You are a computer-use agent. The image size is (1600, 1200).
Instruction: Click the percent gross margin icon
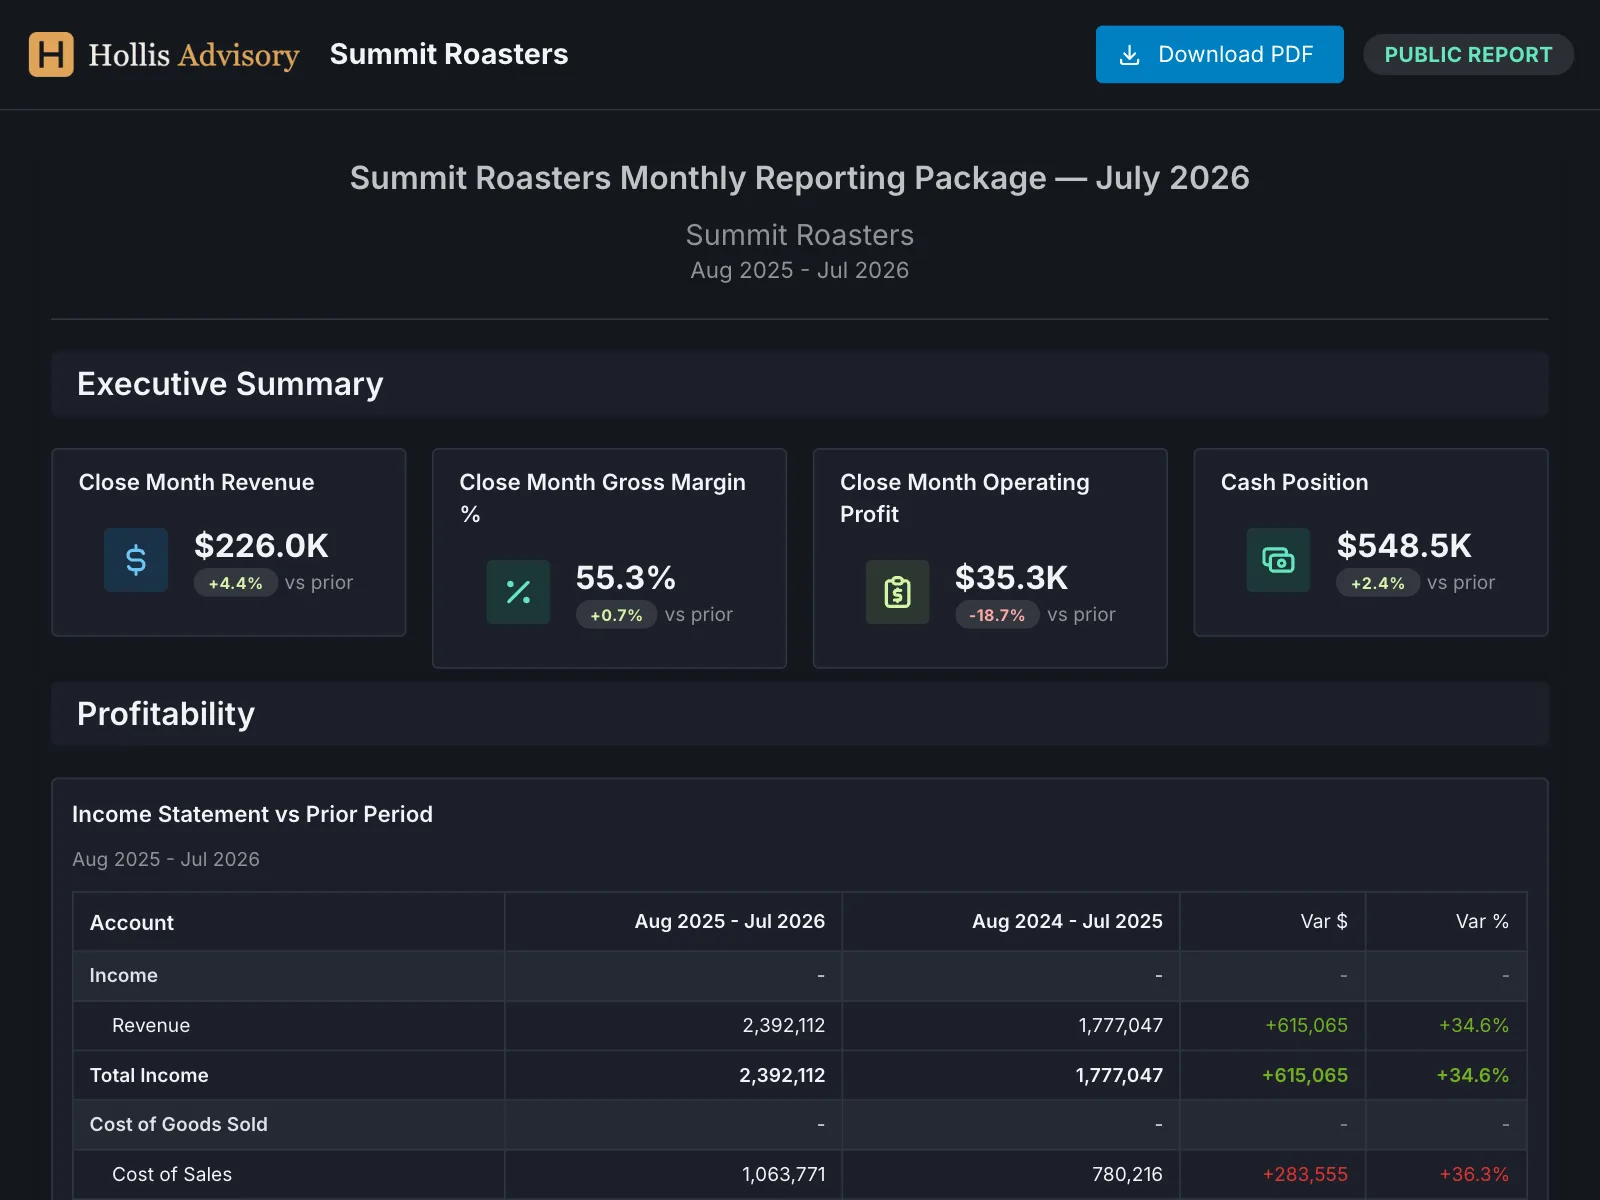(x=518, y=592)
